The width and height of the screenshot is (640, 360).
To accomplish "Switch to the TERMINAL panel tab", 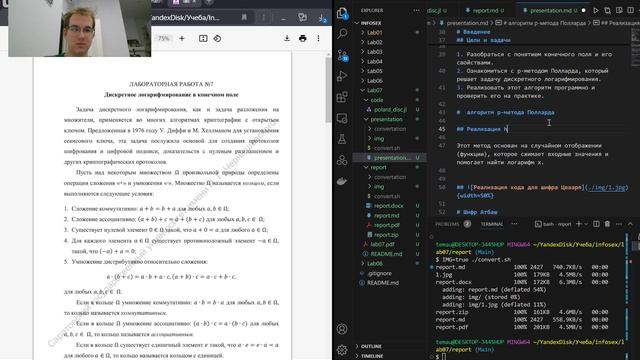I will tap(492, 224).
